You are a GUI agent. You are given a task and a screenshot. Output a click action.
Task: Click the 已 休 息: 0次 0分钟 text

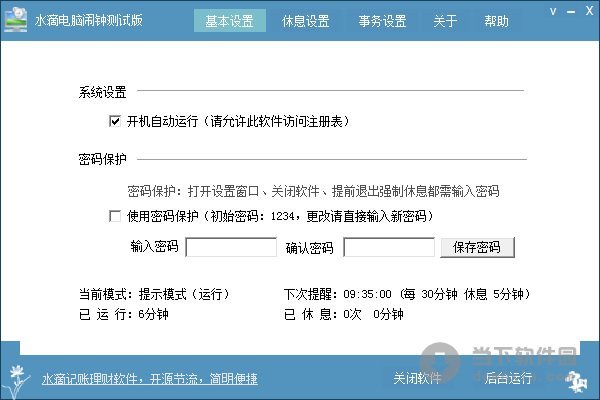pos(344,314)
